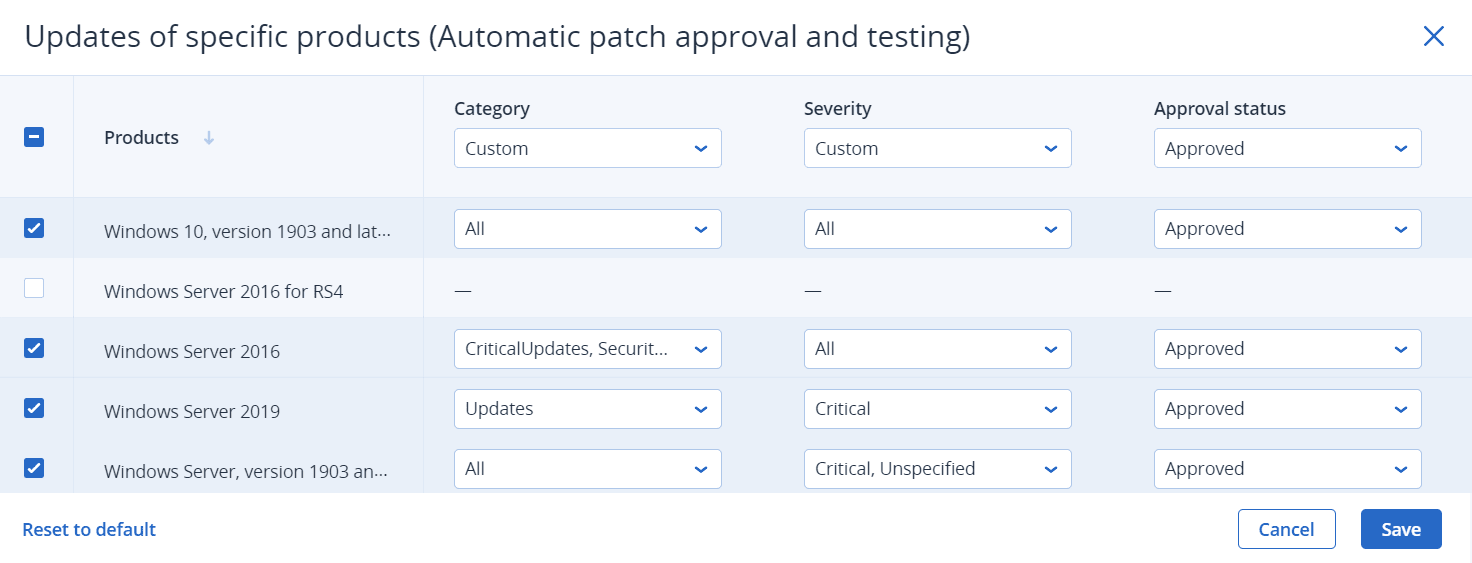1472x563 pixels.
Task: Sort by the Products column header
Action: [142, 138]
